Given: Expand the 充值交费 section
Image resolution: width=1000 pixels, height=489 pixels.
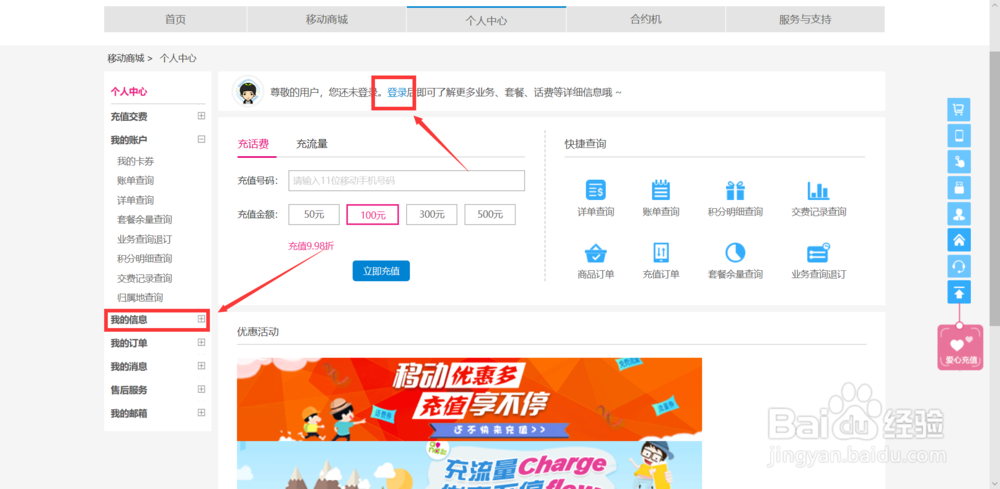Looking at the screenshot, I should coord(202,116).
